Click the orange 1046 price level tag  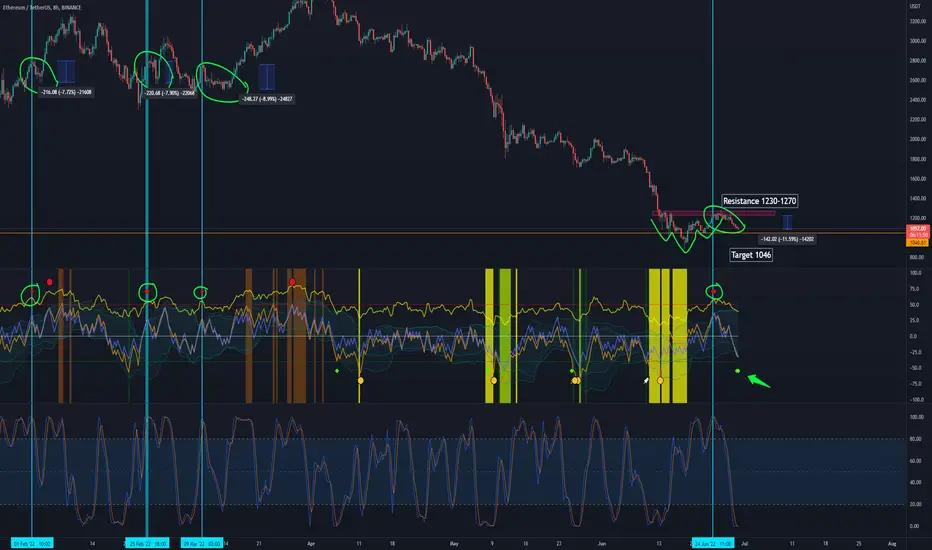(917, 243)
